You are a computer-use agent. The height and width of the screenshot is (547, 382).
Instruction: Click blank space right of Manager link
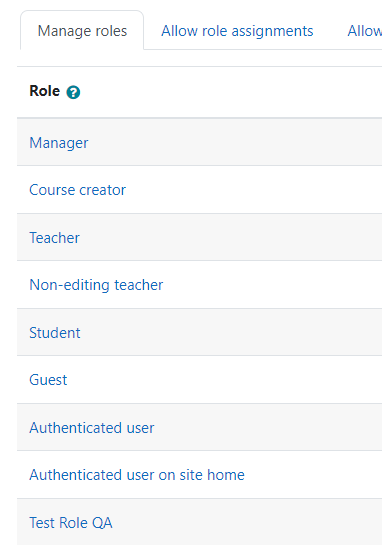coord(234,142)
